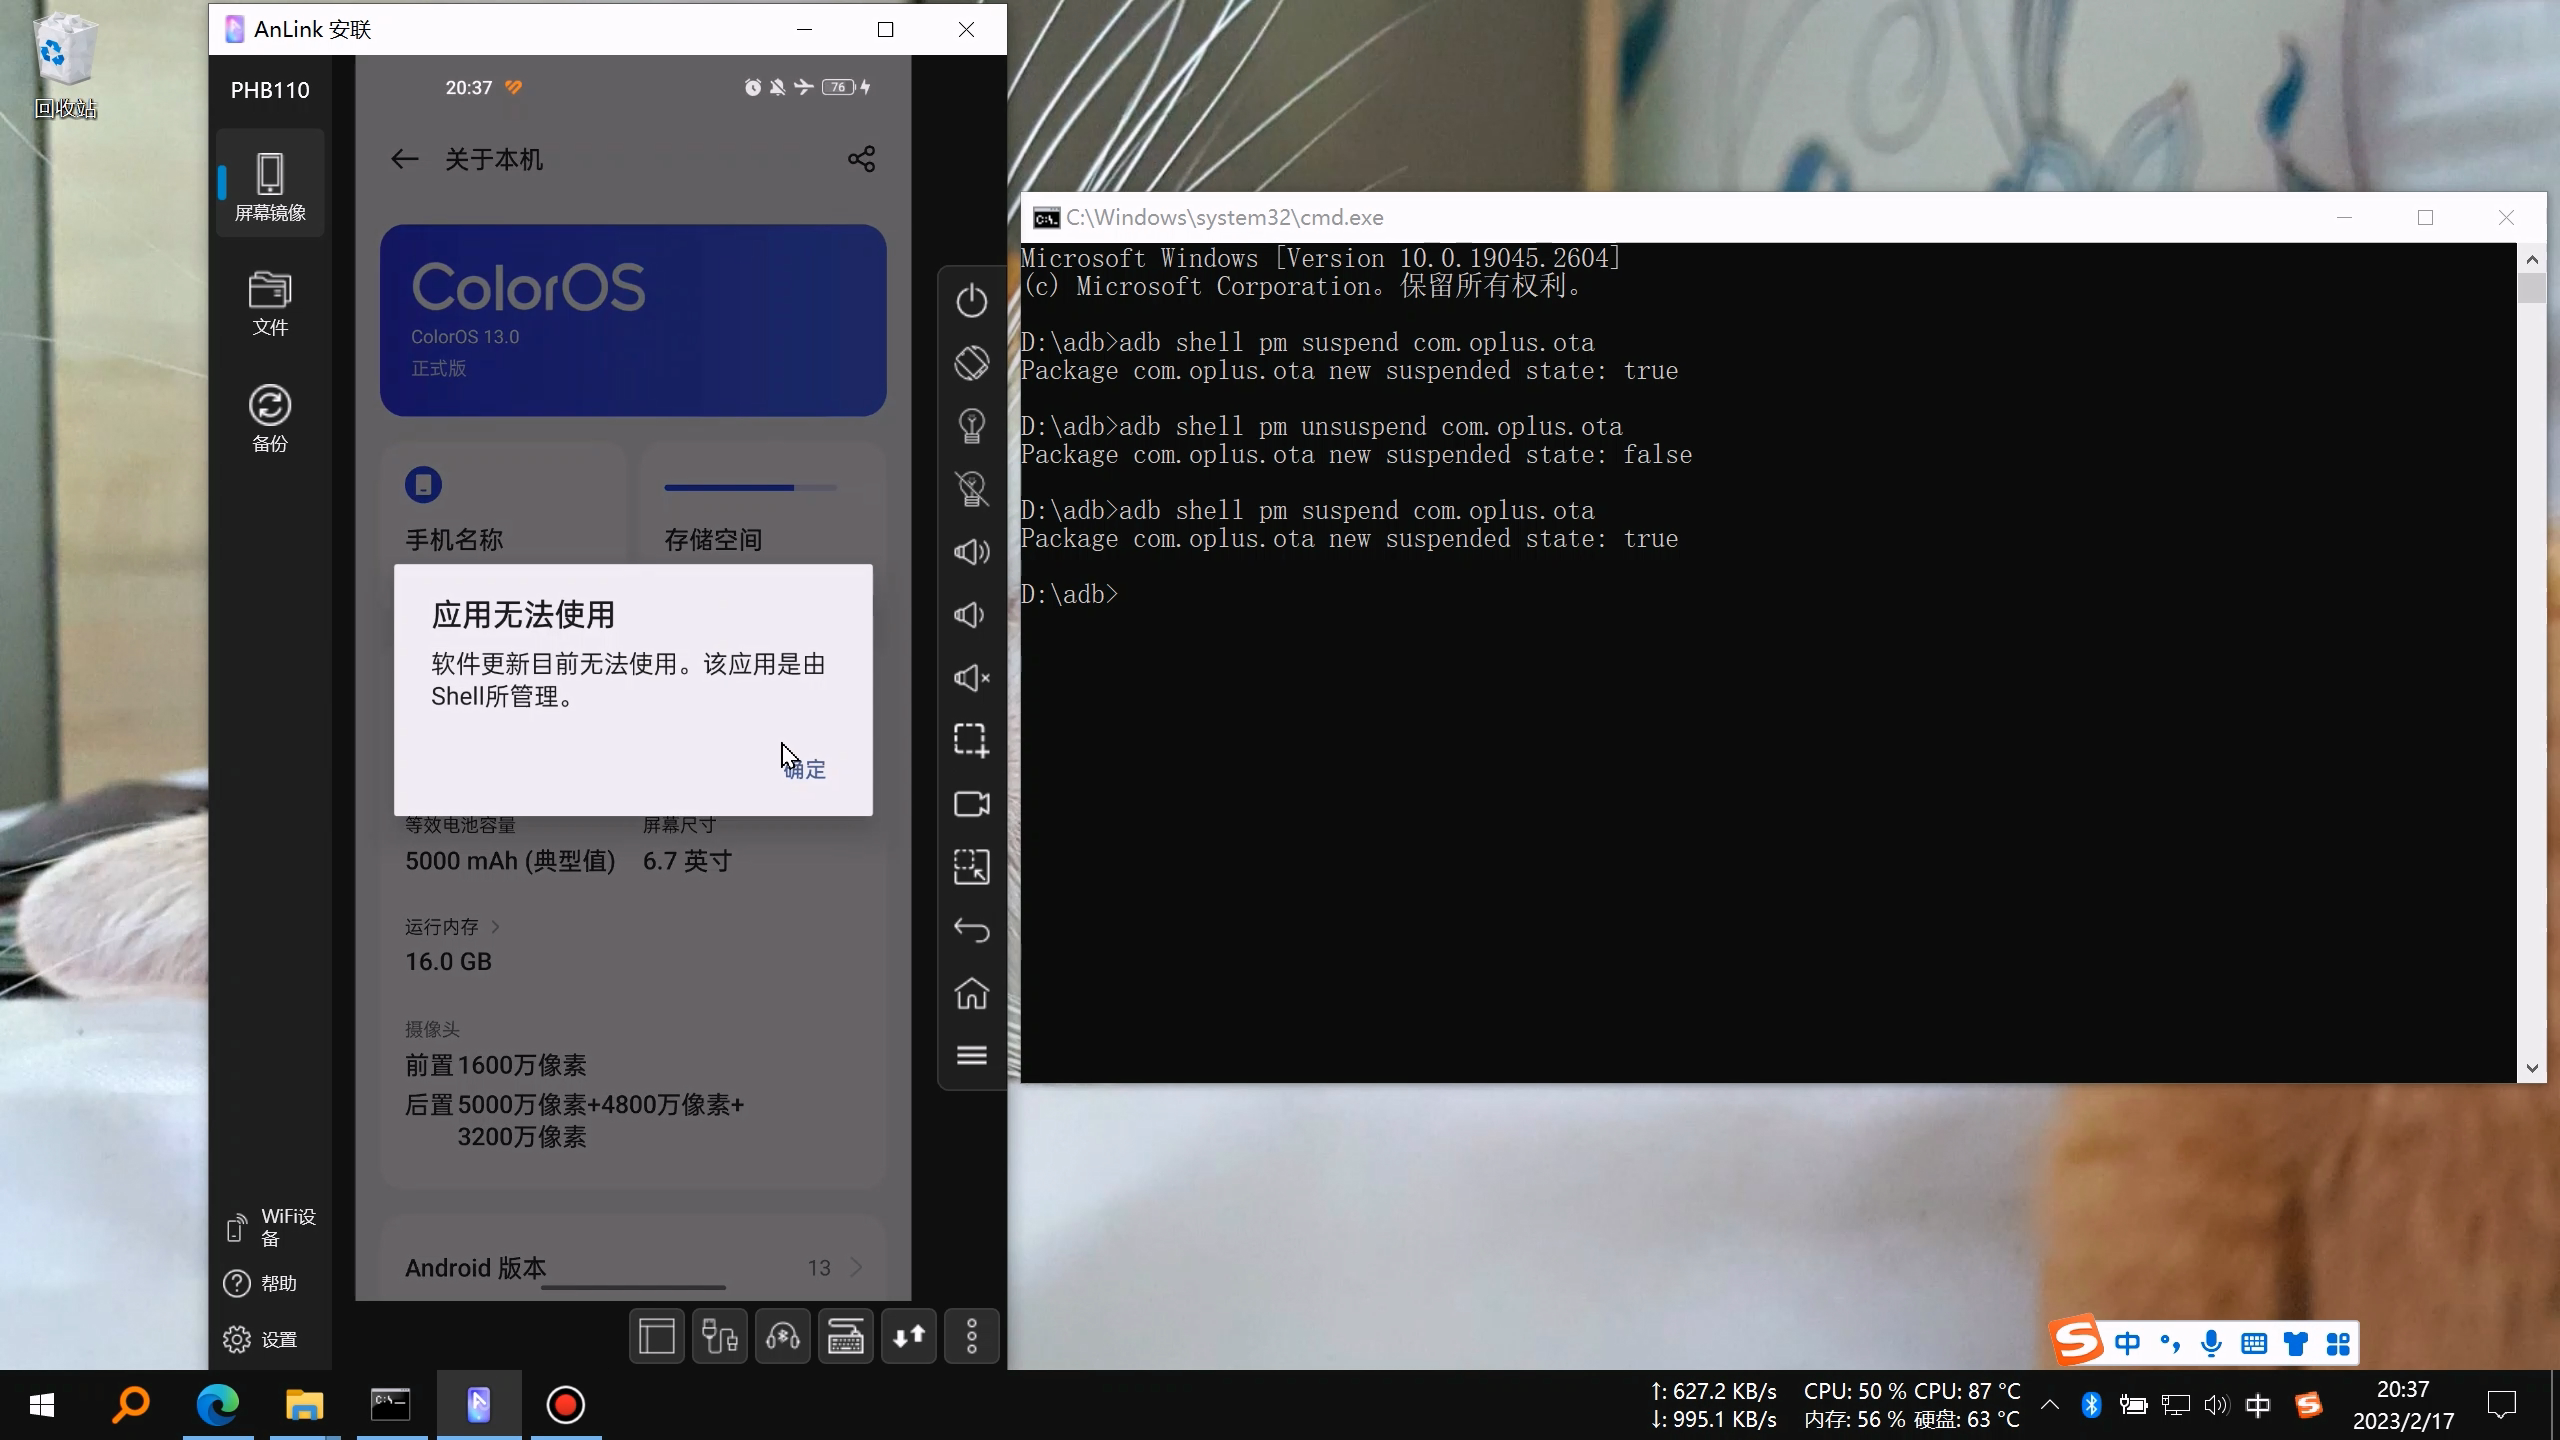Screen dimensions: 2560x1440
Task: Open the Recycle Bin desktop icon
Action: (66, 66)
